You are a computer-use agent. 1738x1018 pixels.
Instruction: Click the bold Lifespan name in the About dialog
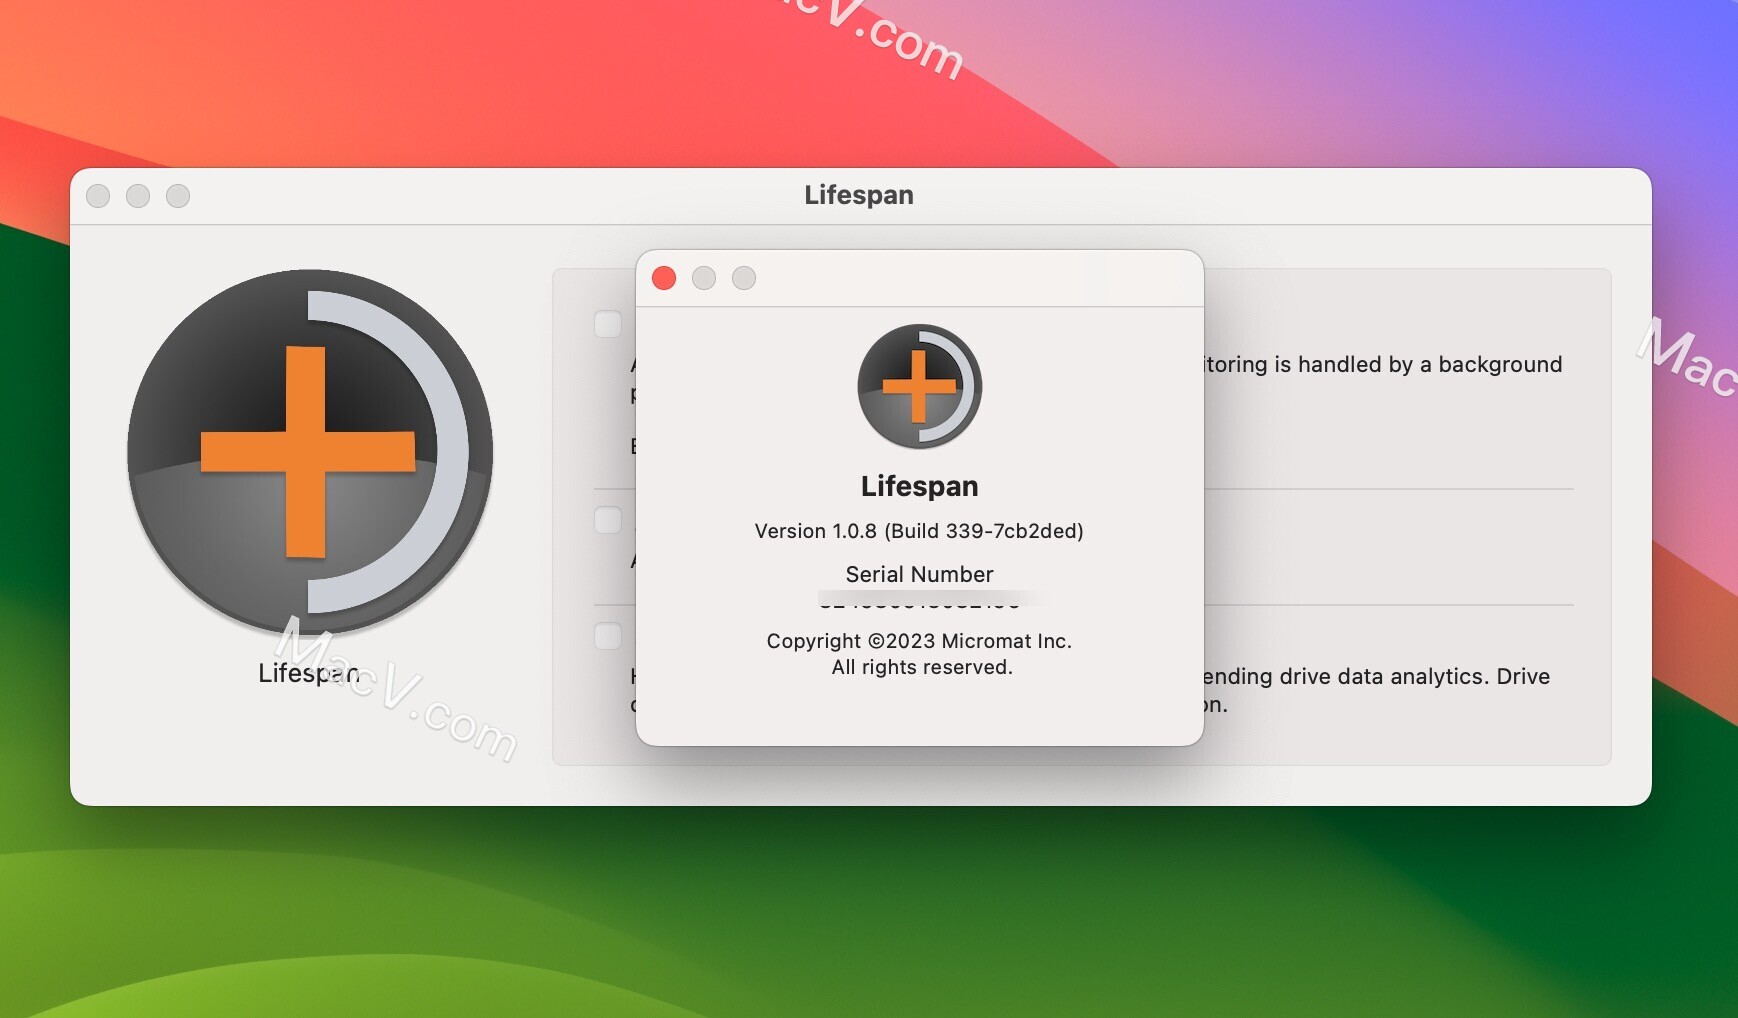pos(919,486)
